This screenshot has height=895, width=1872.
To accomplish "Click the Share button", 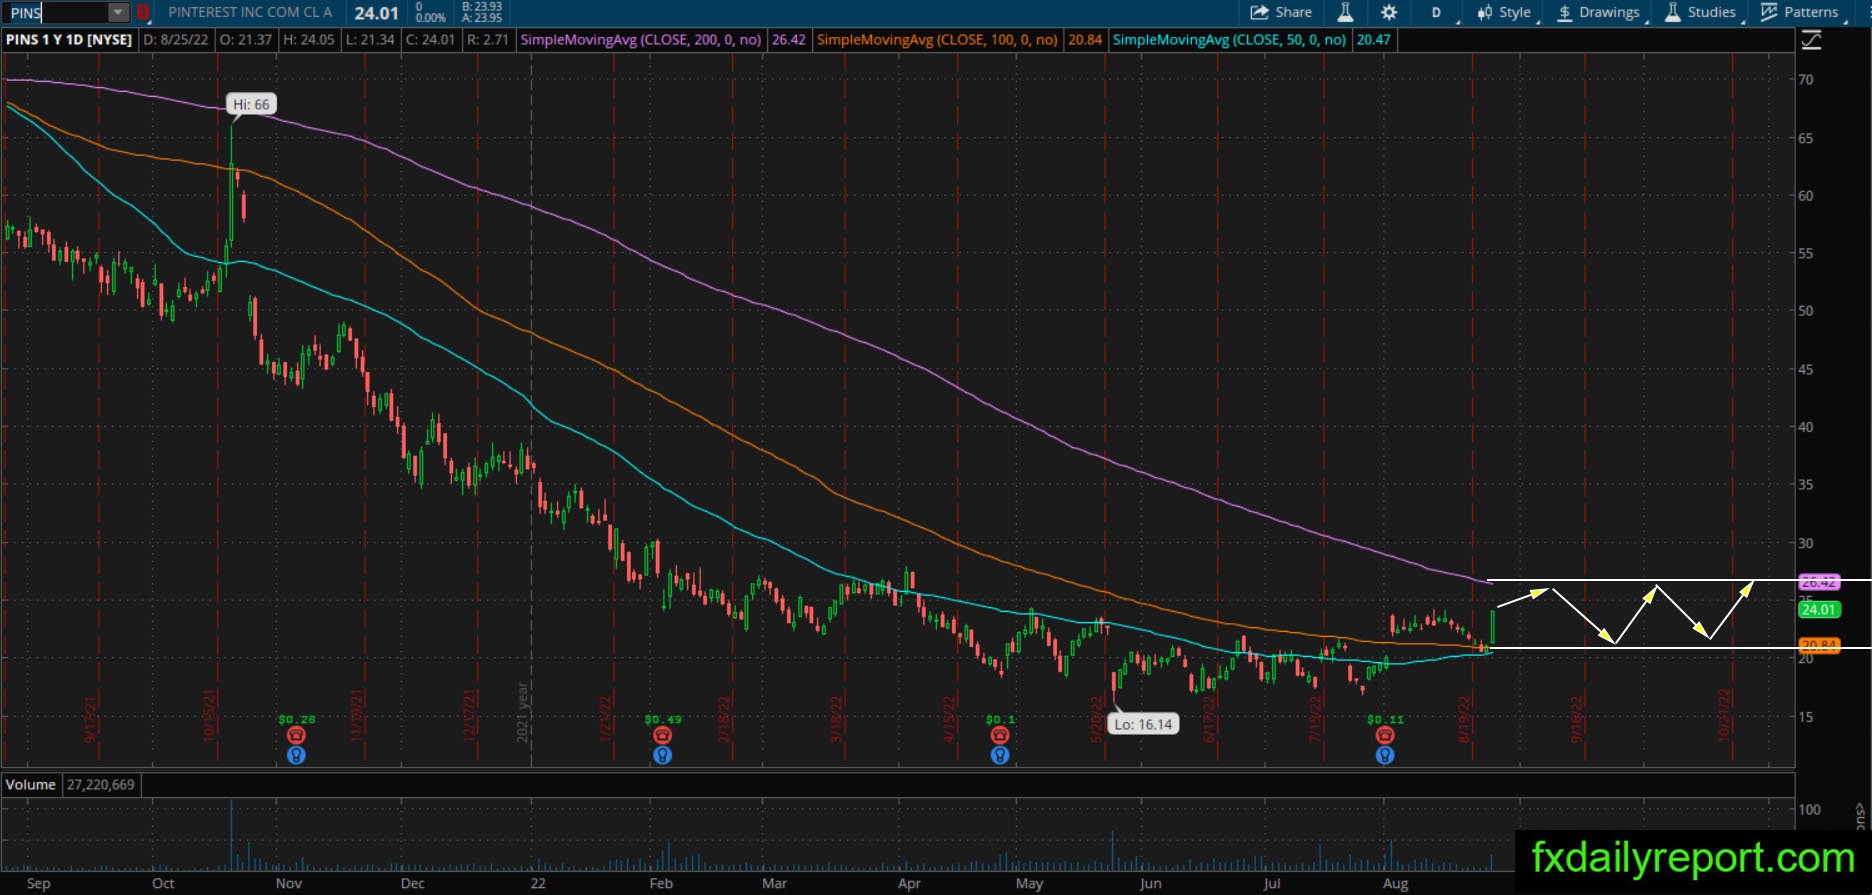I will tap(1281, 13).
